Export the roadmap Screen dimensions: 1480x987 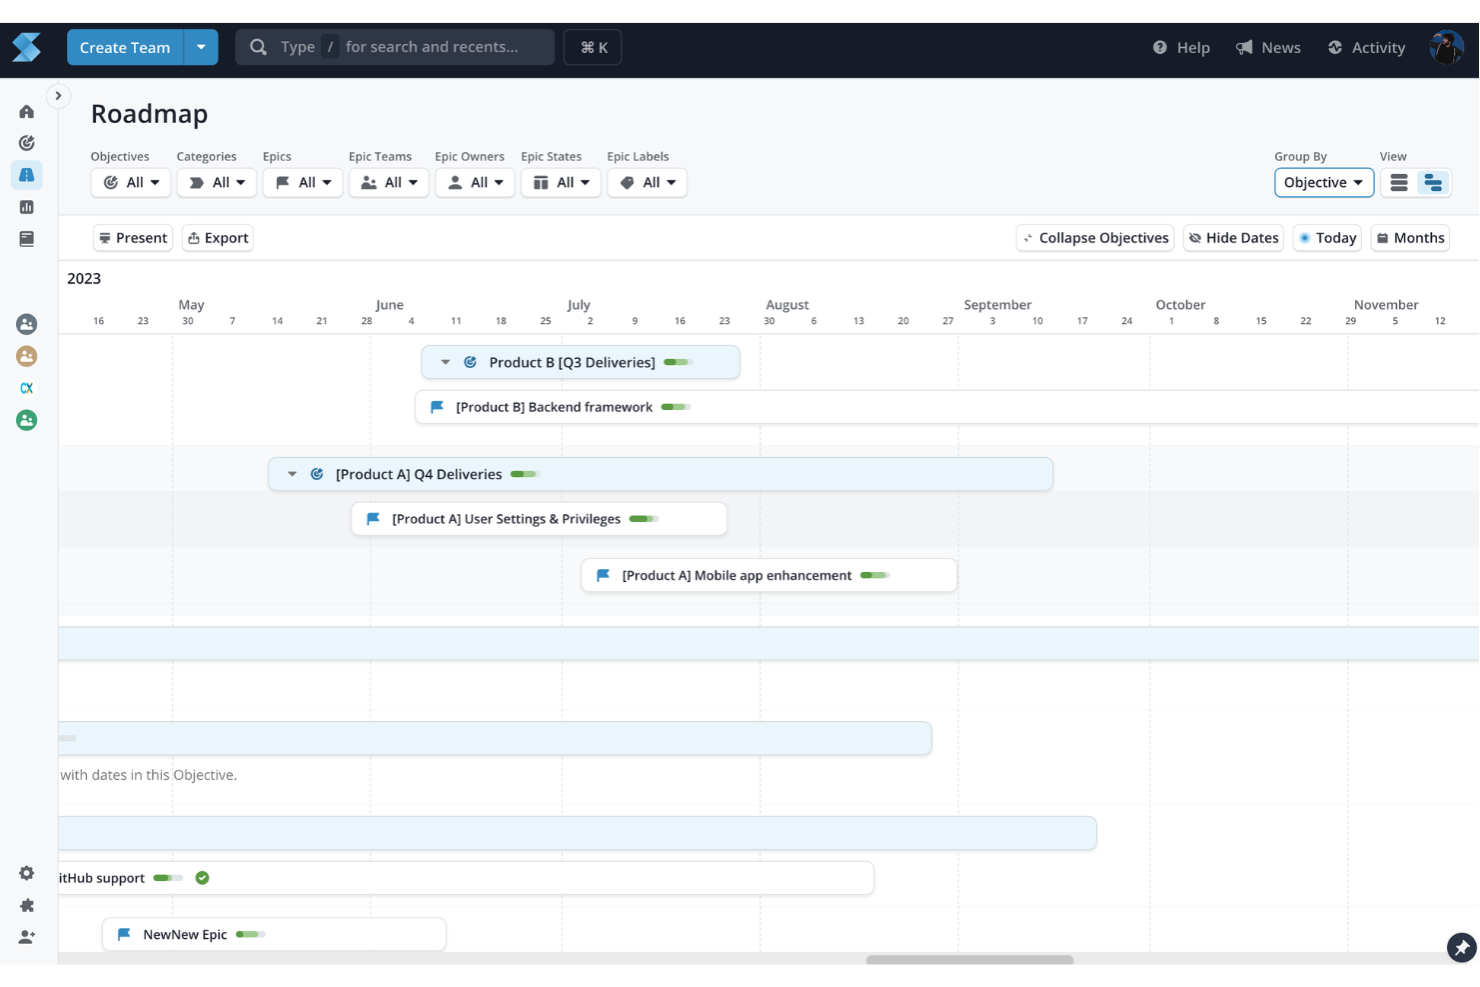217,237
